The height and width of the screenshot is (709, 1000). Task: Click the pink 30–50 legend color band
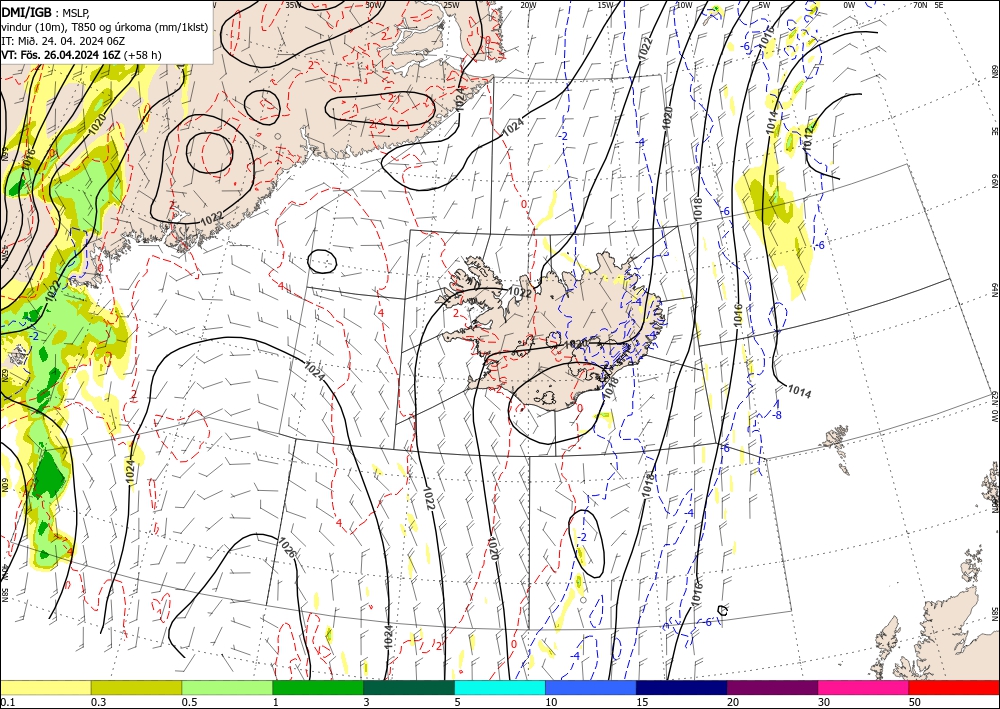coord(864,687)
